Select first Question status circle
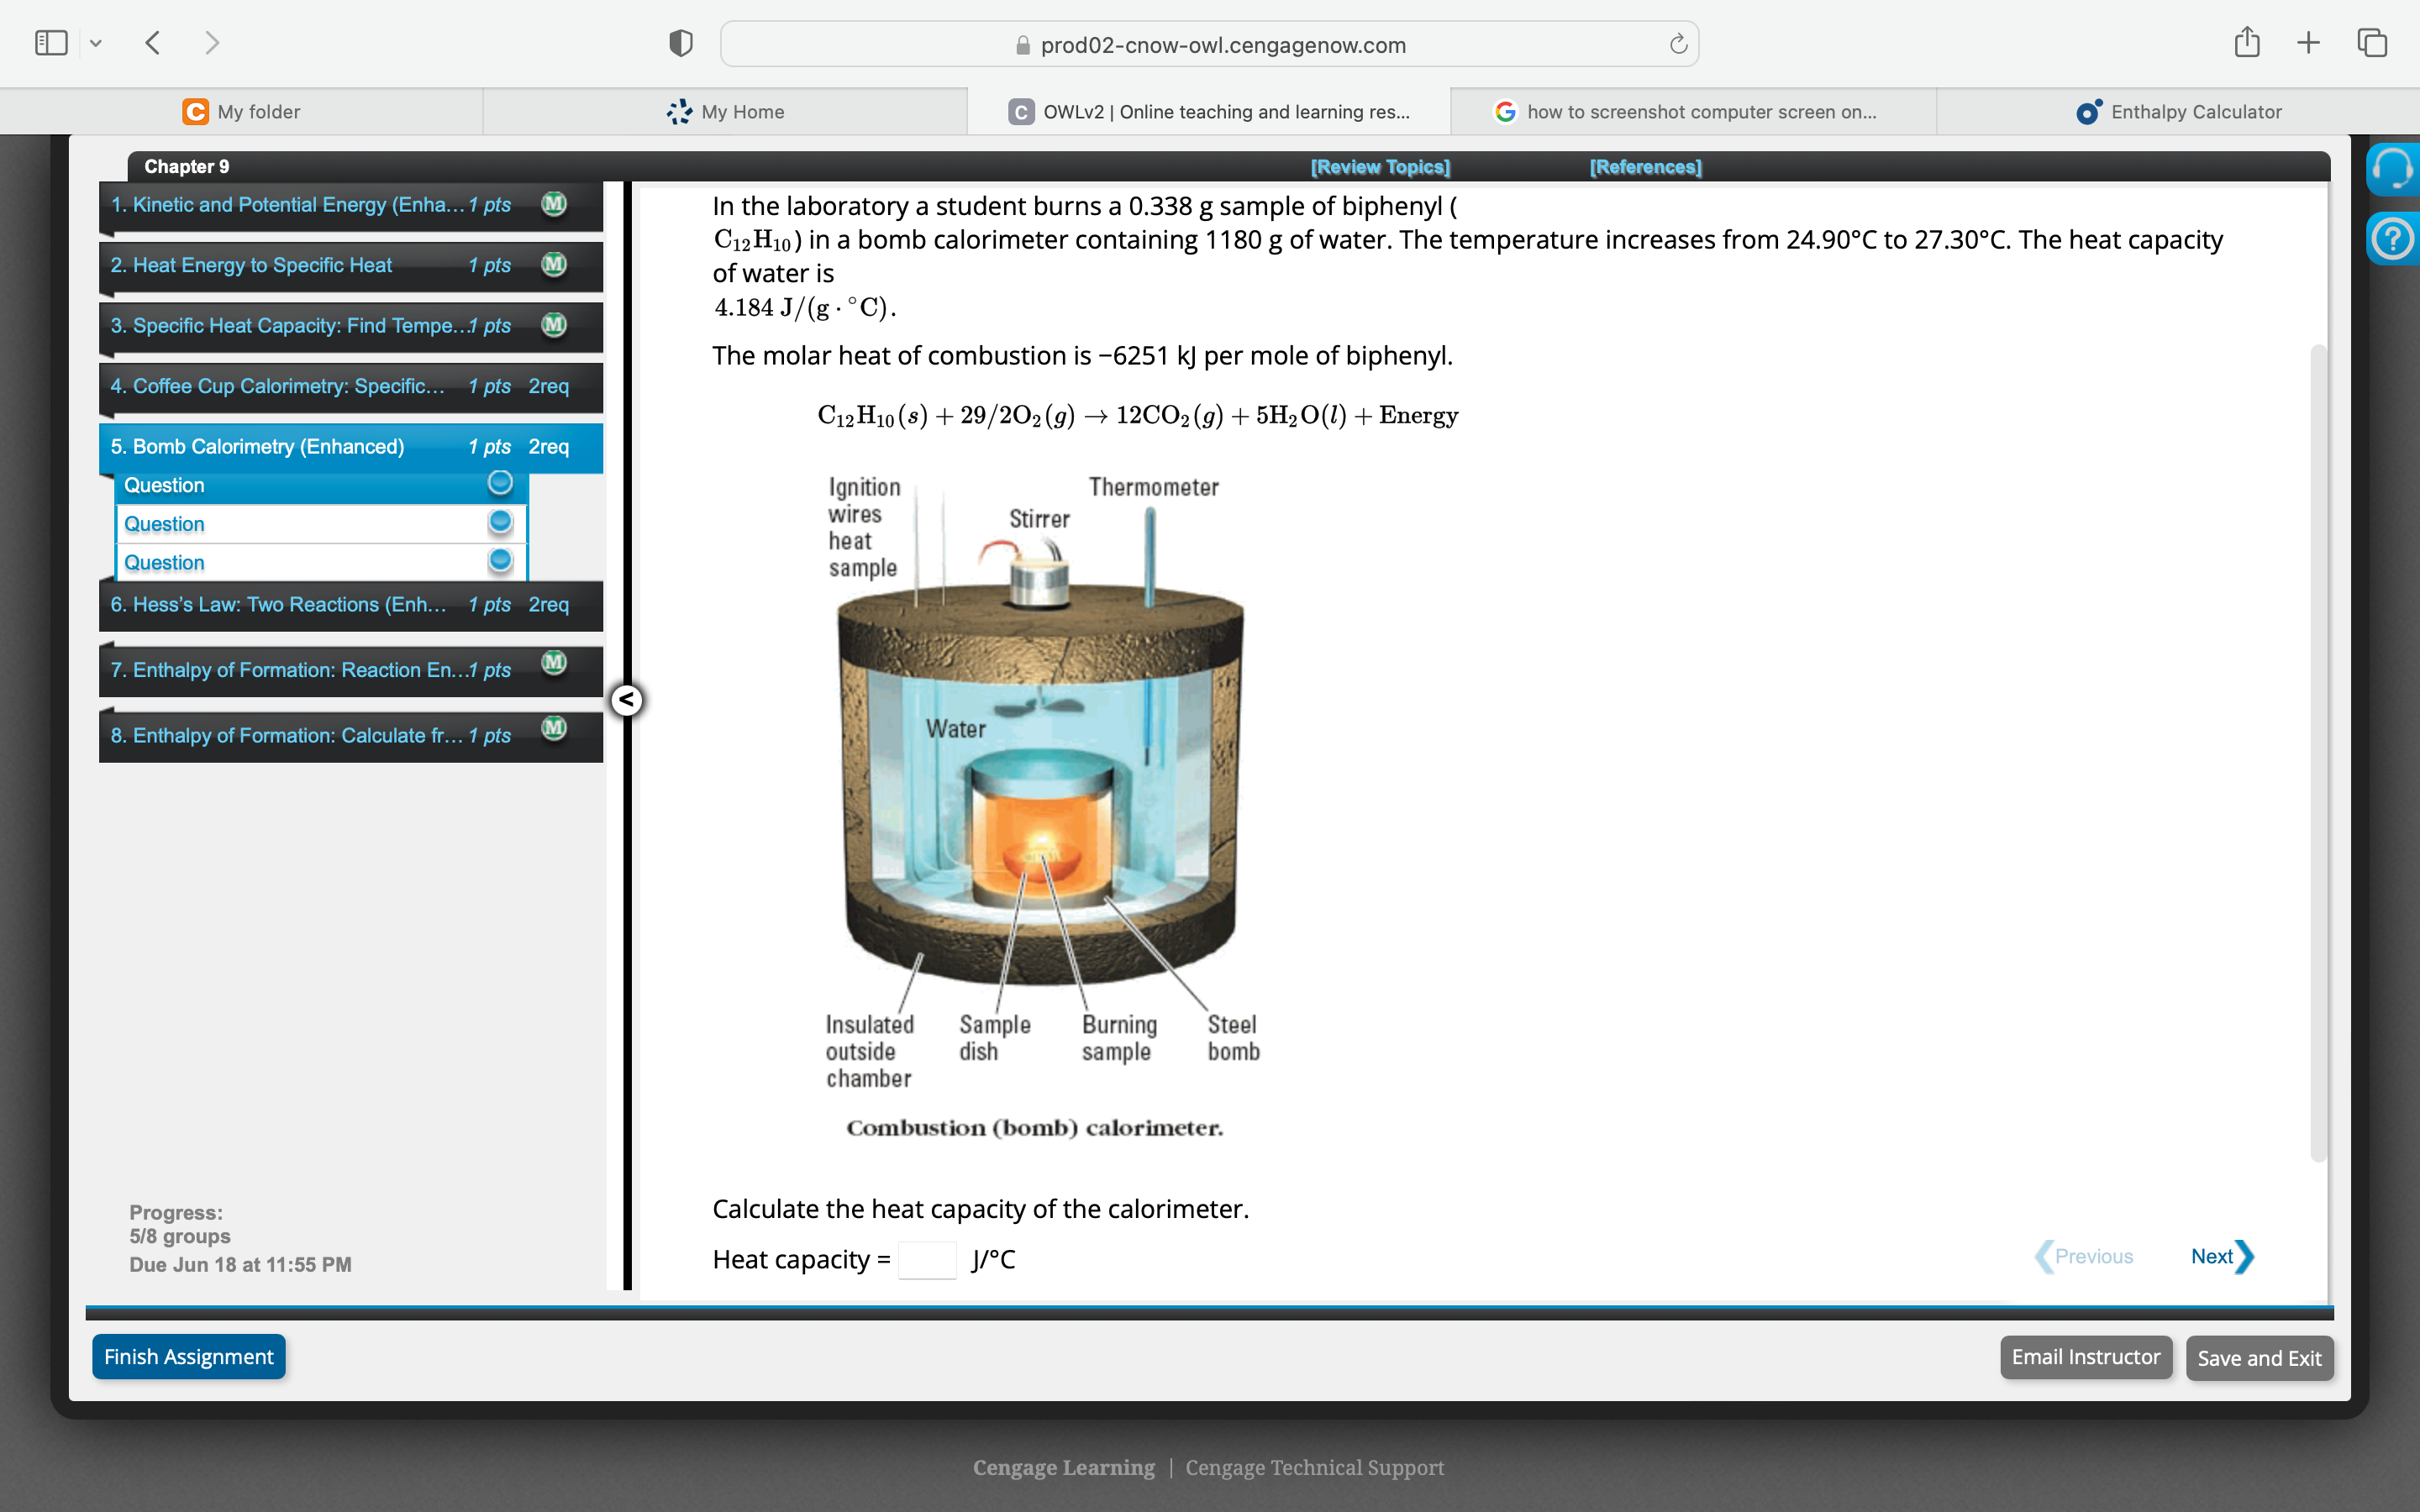This screenshot has width=2420, height=1512. tap(500, 484)
